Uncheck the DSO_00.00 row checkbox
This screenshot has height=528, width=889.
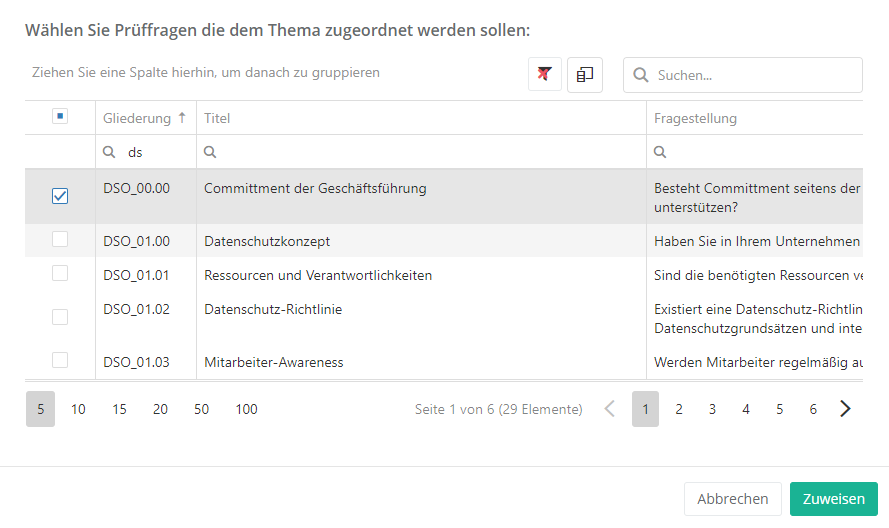(x=60, y=197)
